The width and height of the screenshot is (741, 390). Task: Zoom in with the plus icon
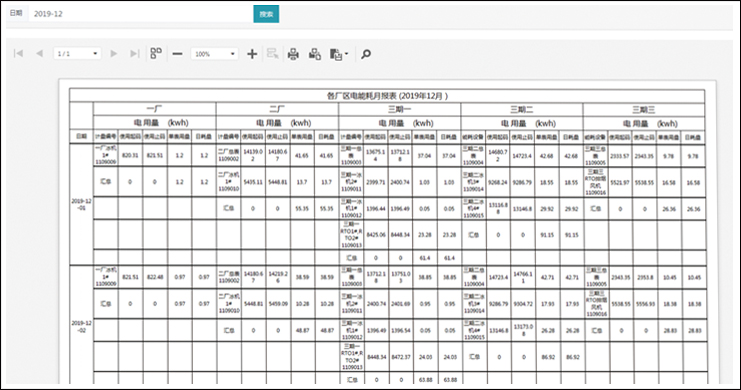click(x=252, y=54)
